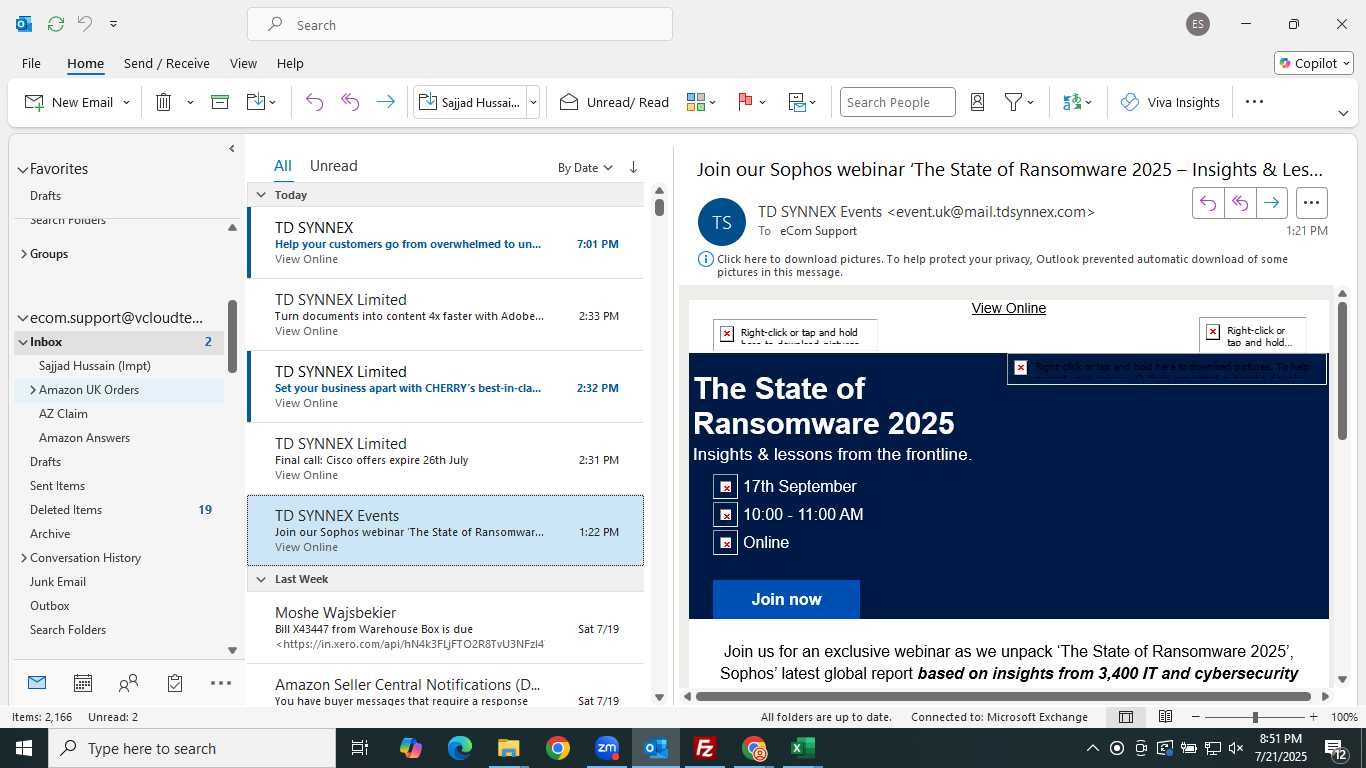Collapse the Last Week group header
The height and width of the screenshot is (768, 1366).
click(x=261, y=579)
